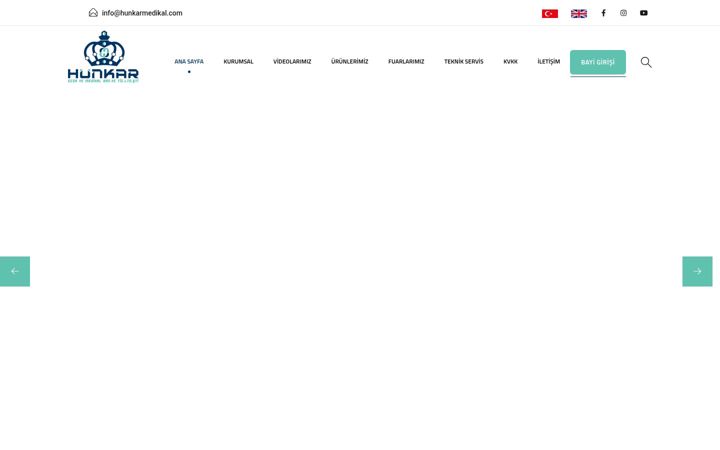Open the KVKK menu item

coord(510,62)
